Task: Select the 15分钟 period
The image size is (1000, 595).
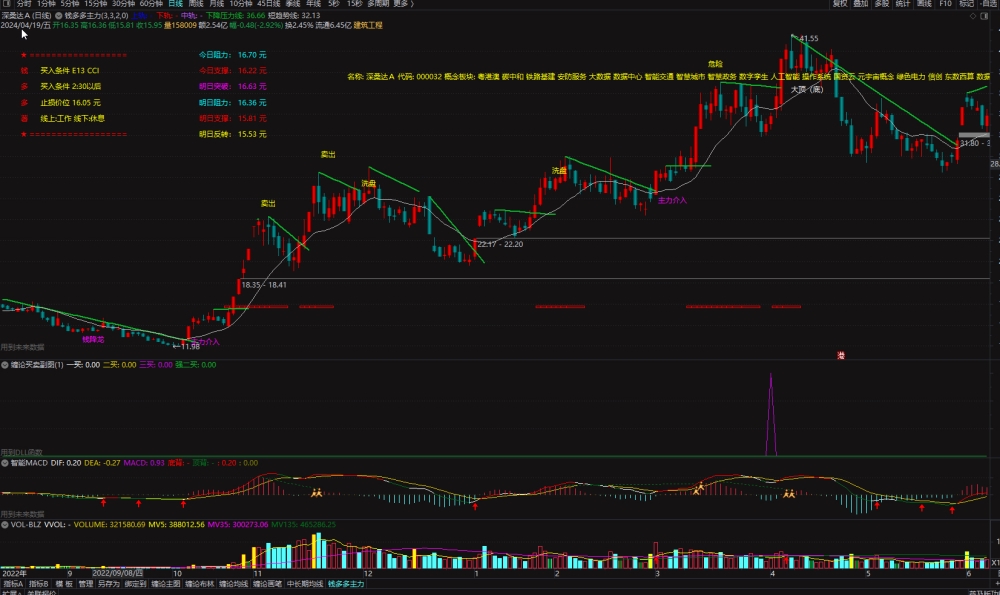Action: pos(96,4)
